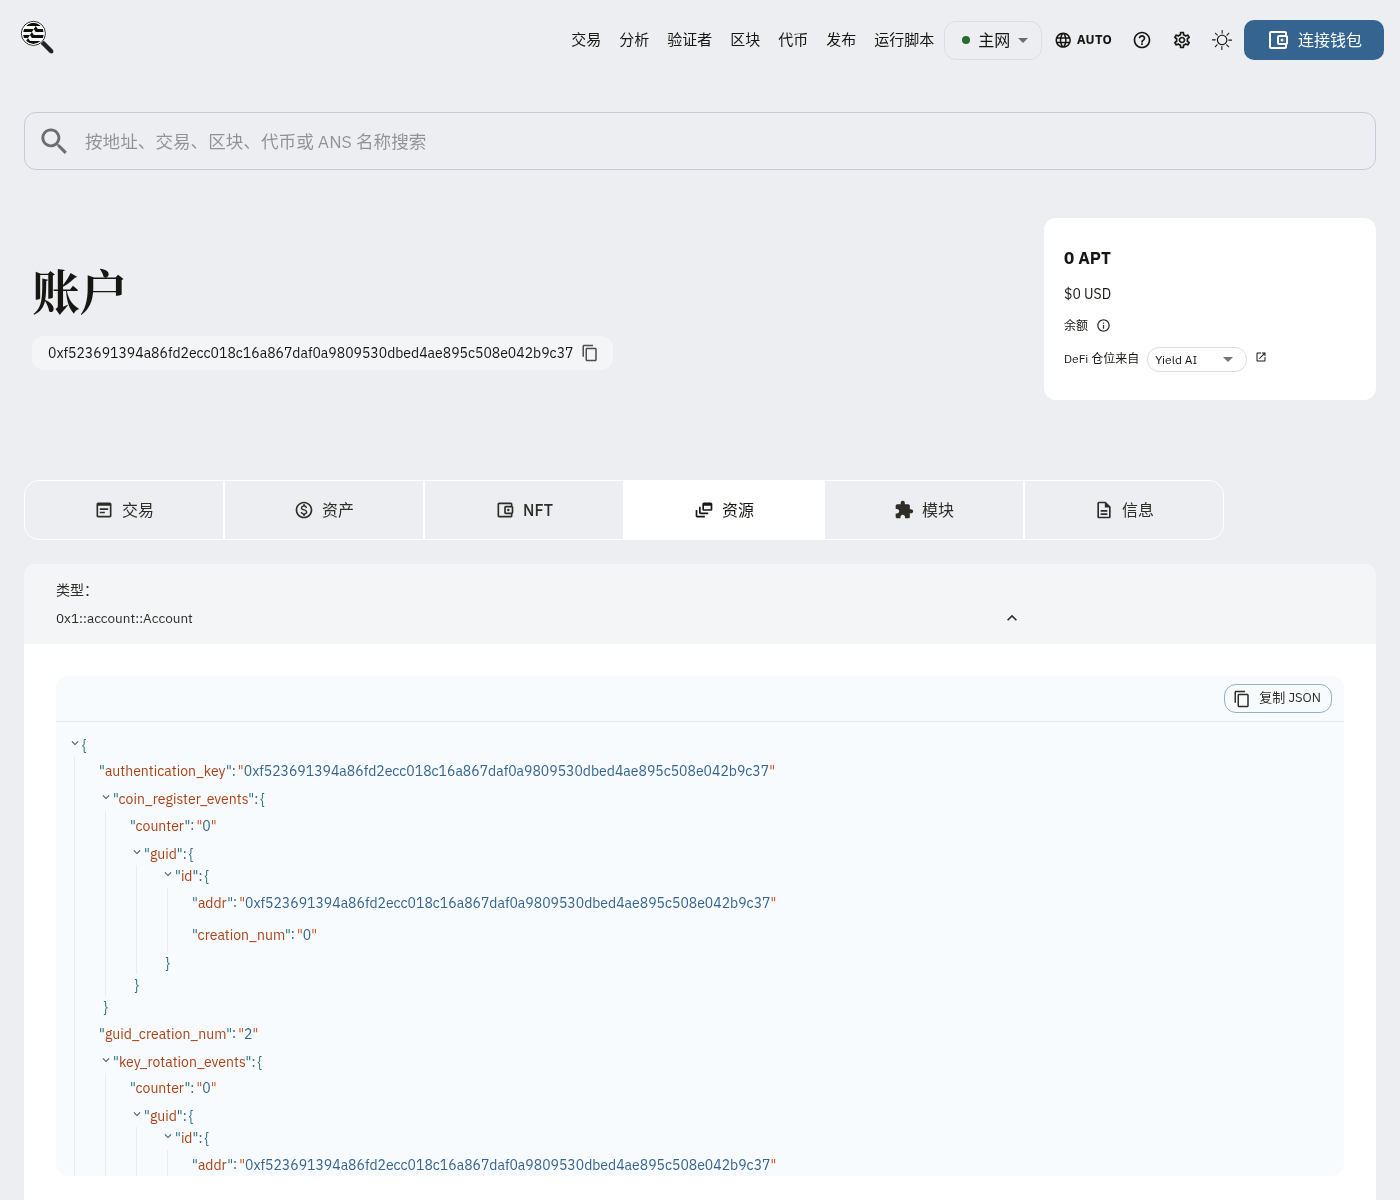Click the balance info icon
1400x1200 pixels.
coord(1104,325)
